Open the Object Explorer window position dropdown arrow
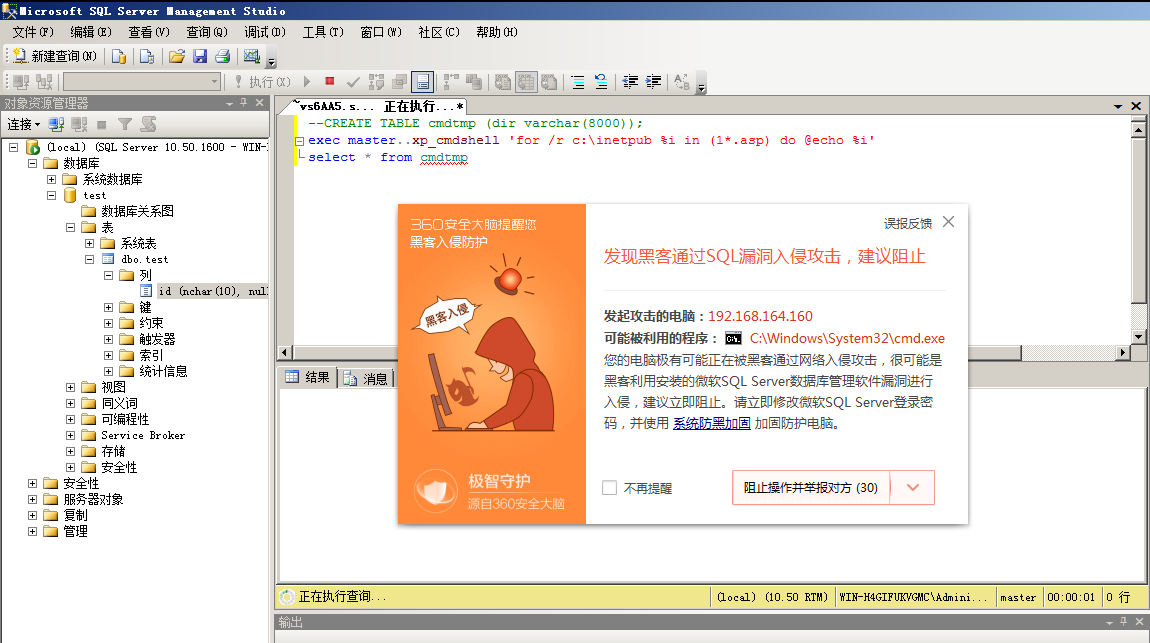 (230, 104)
